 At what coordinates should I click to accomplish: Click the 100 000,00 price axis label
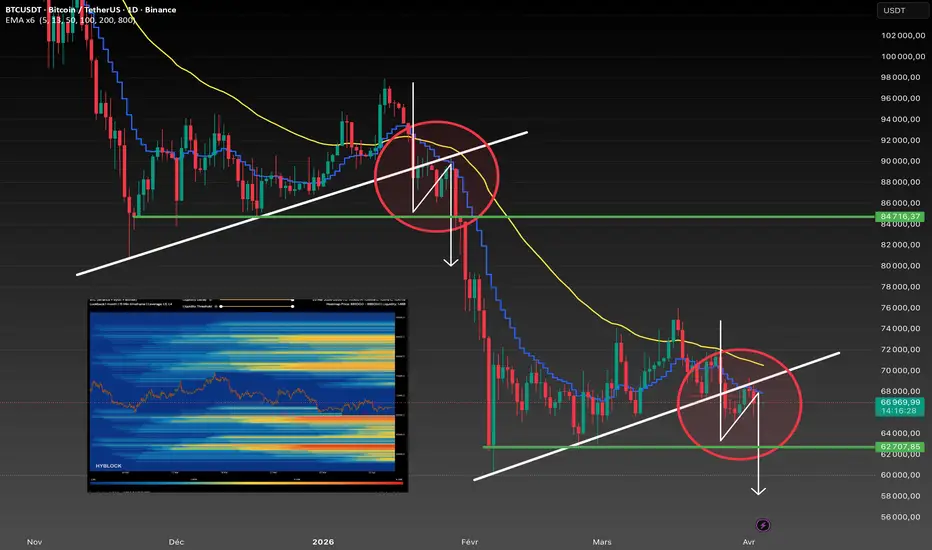[x=903, y=56]
